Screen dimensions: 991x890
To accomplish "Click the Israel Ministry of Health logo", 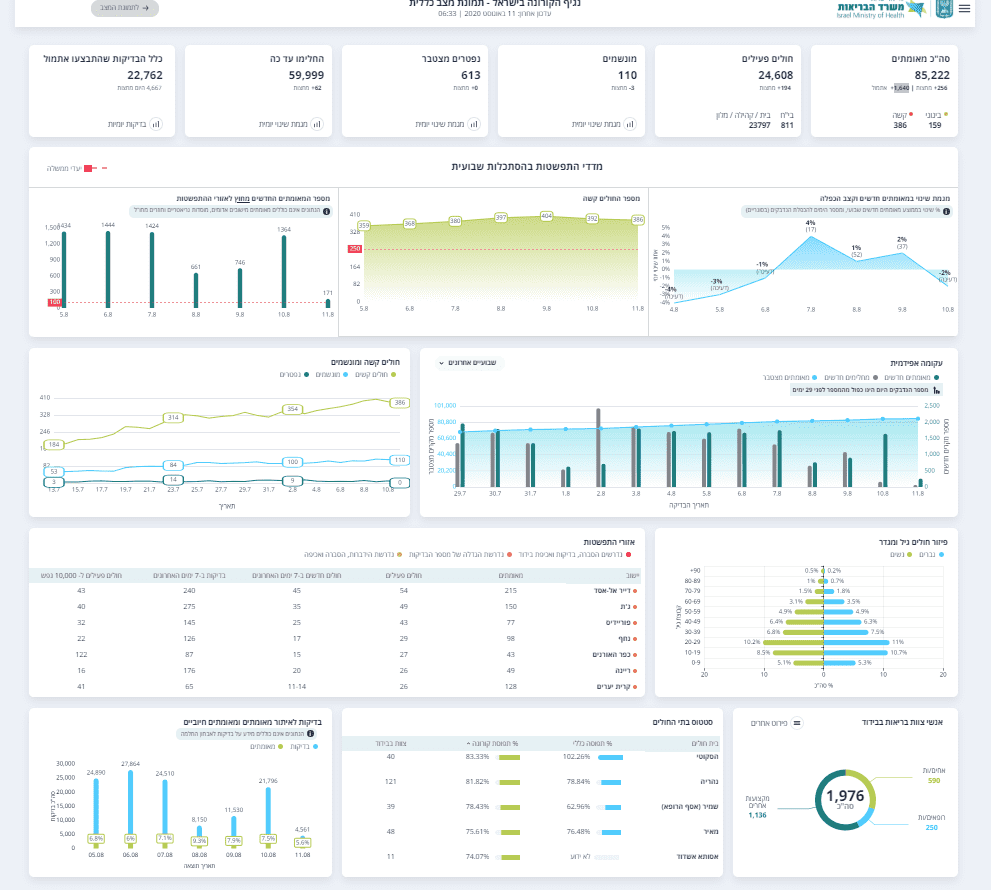I will tap(881, 9).
